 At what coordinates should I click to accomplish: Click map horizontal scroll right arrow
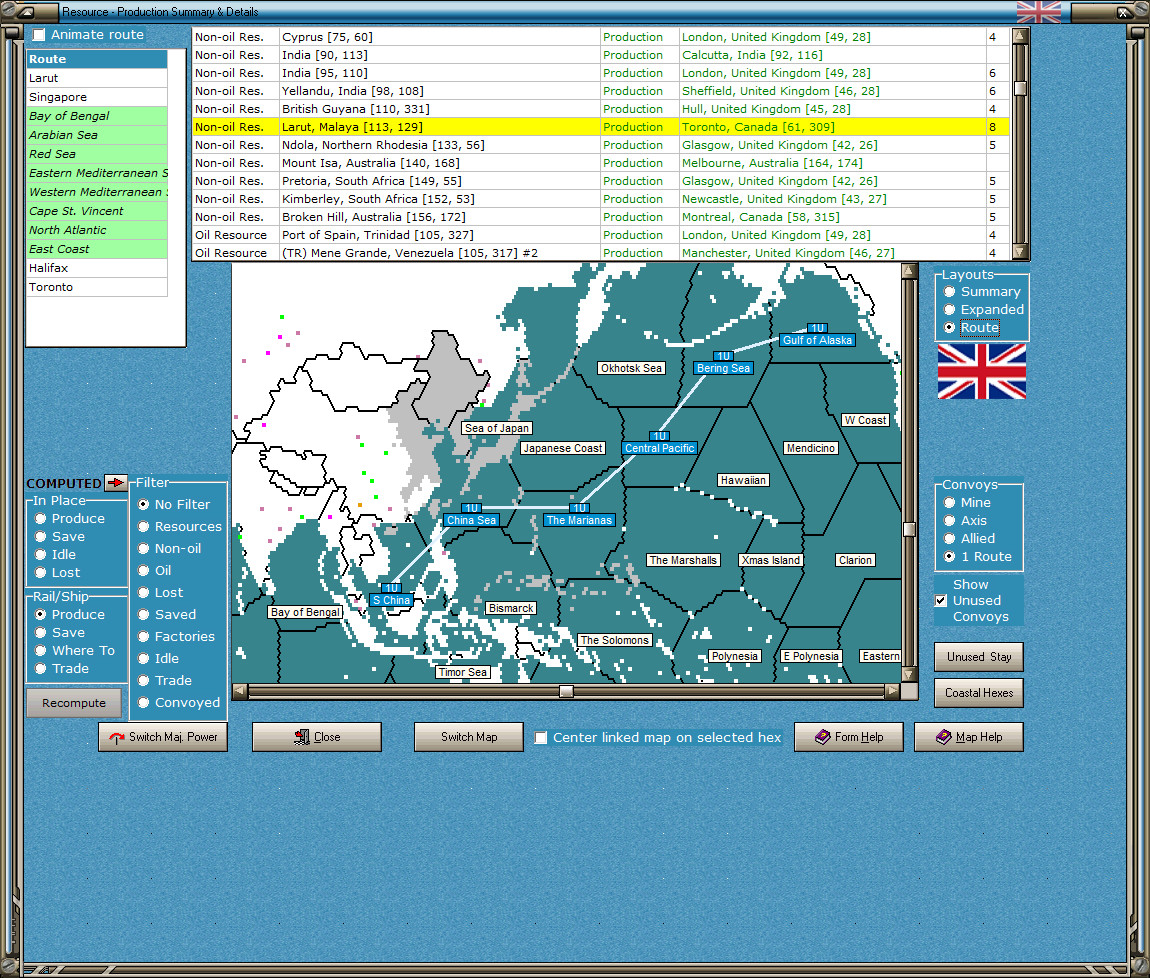[x=892, y=690]
